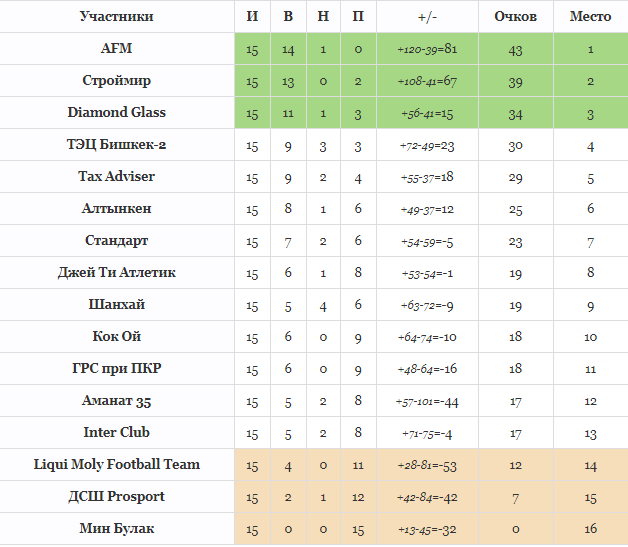Select the Мин Булак team name
Screen dimensions: 628x547
(x=117, y=529)
